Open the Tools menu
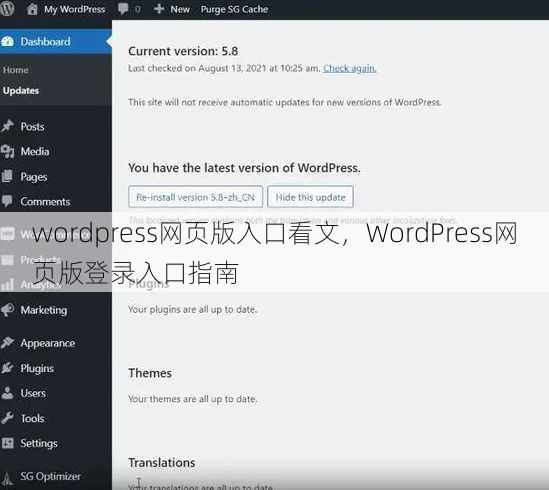Viewport: 549px width, 490px height. [33, 419]
